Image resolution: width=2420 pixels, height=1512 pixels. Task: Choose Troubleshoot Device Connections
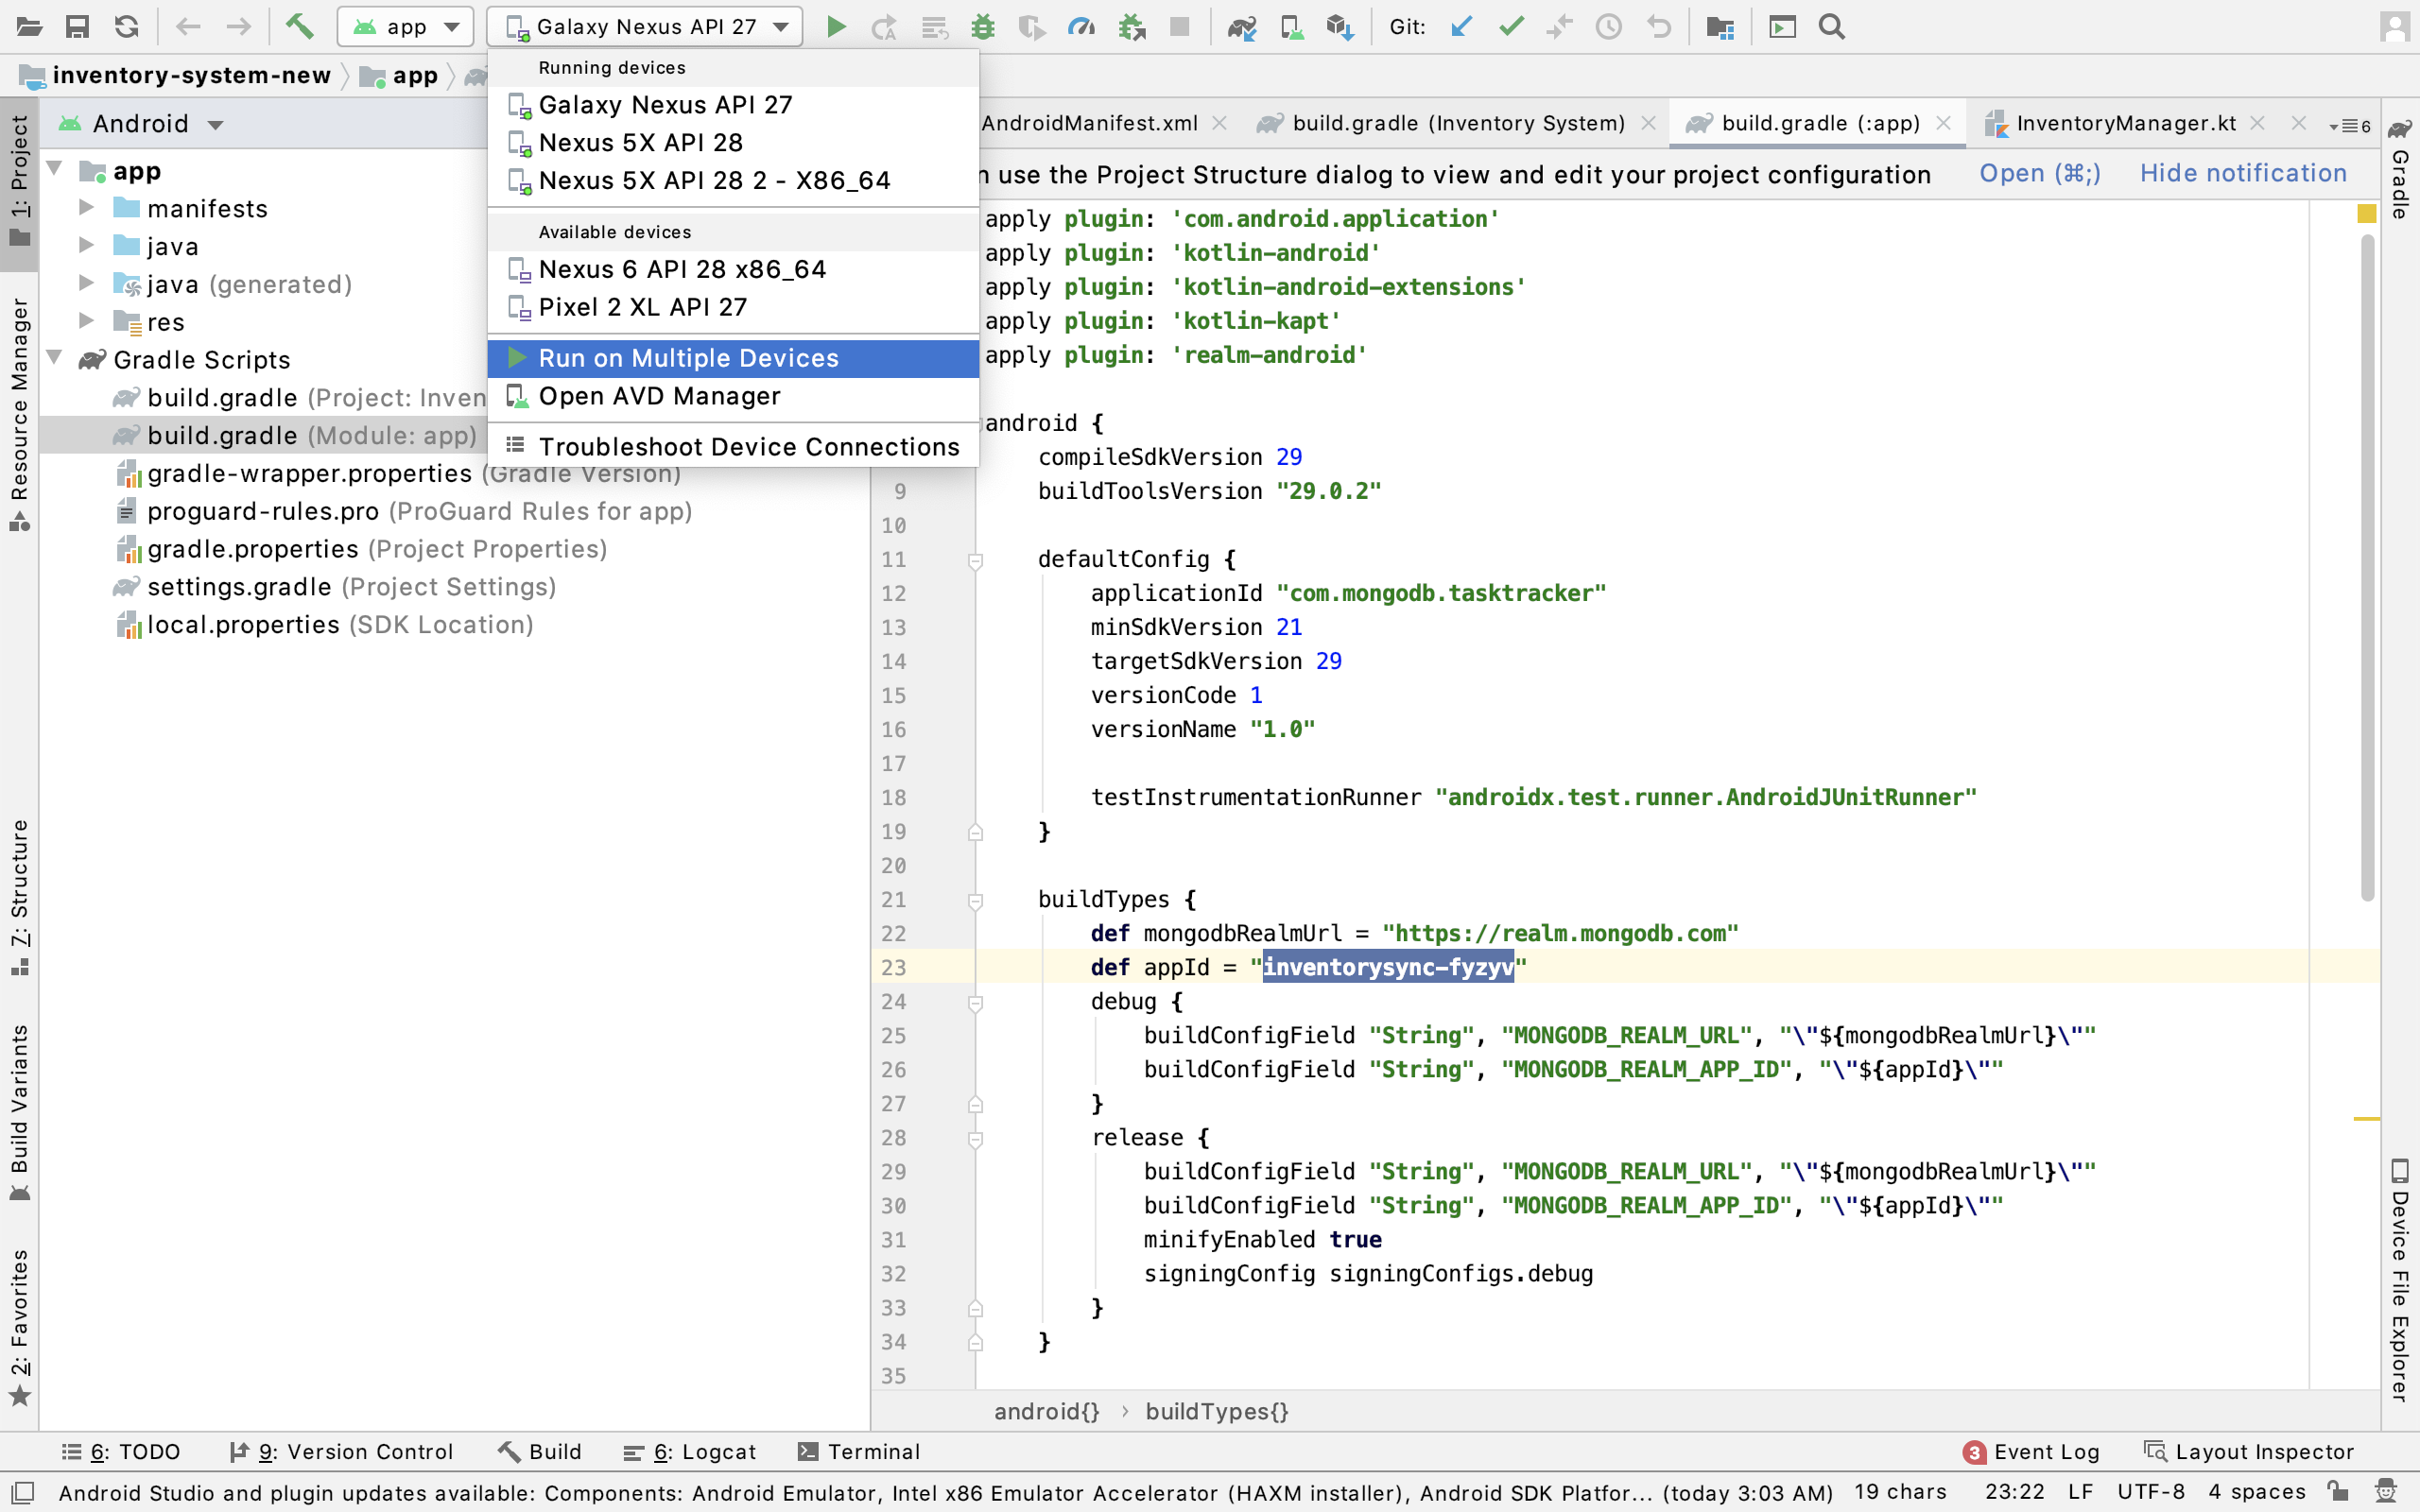733,447
